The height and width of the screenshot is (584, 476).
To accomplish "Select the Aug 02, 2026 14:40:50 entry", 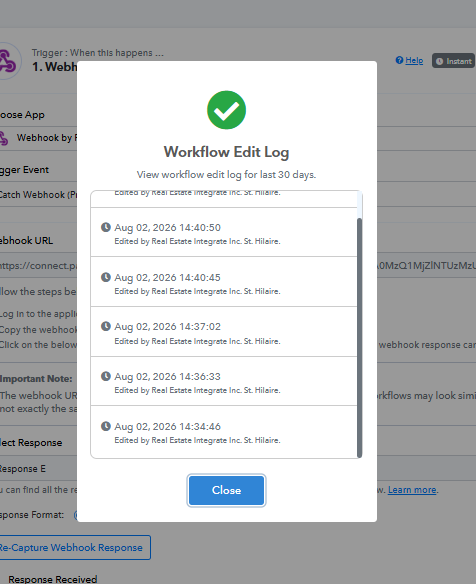I will click(x=224, y=232).
